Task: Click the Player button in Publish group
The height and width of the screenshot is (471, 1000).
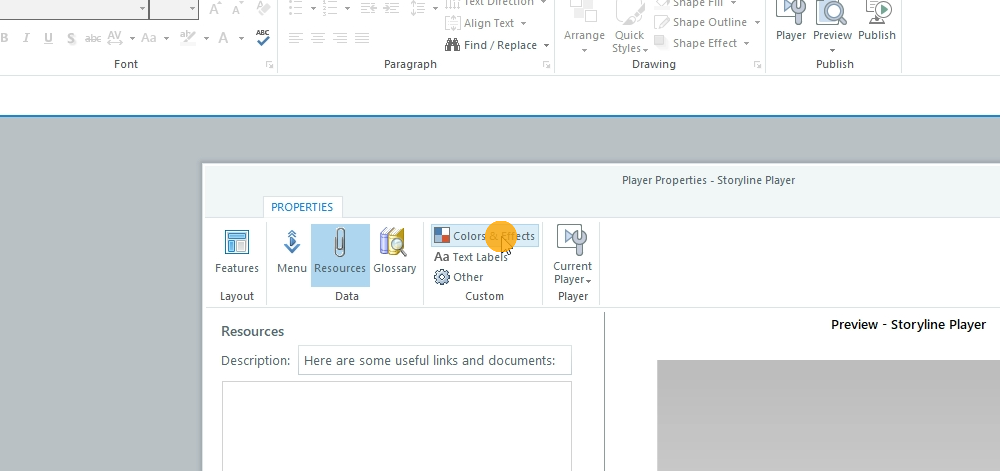Action: coord(791,21)
